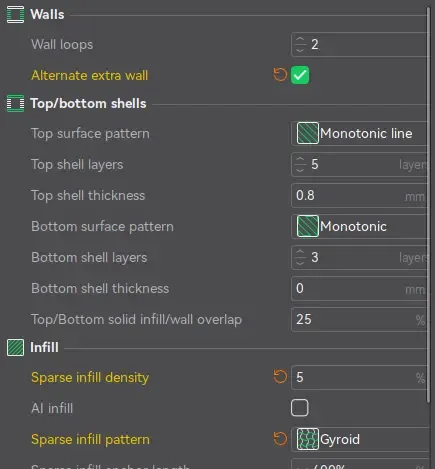Viewport: 435px width, 469px height.
Task: Click the Monotonic line pattern icon
Action: [x=308, y=133]
